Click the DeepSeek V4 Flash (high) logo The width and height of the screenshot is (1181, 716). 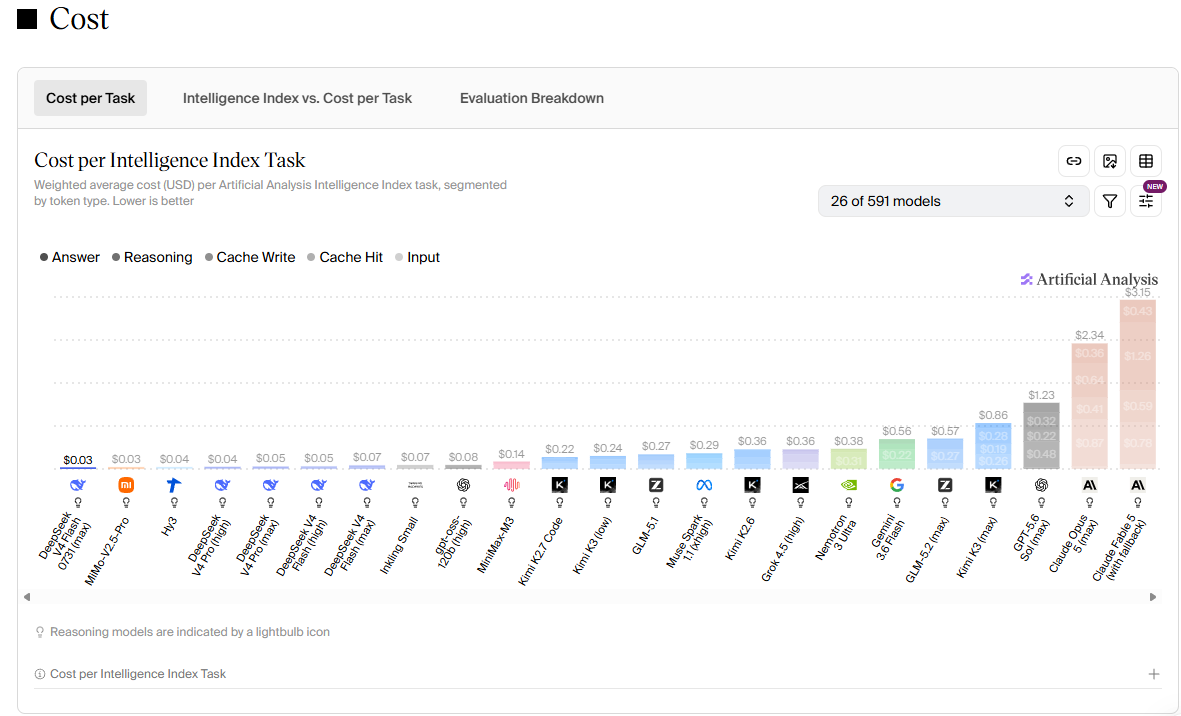point(319,485)
